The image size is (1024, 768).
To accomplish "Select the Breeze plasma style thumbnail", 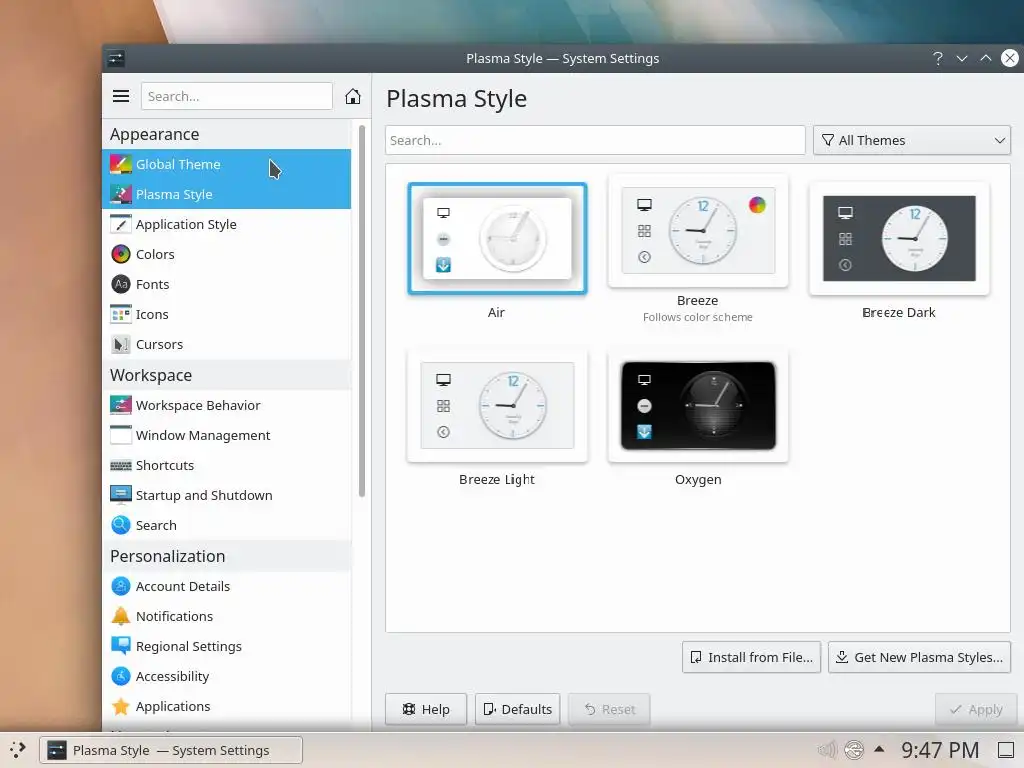I will click(698, 231).
